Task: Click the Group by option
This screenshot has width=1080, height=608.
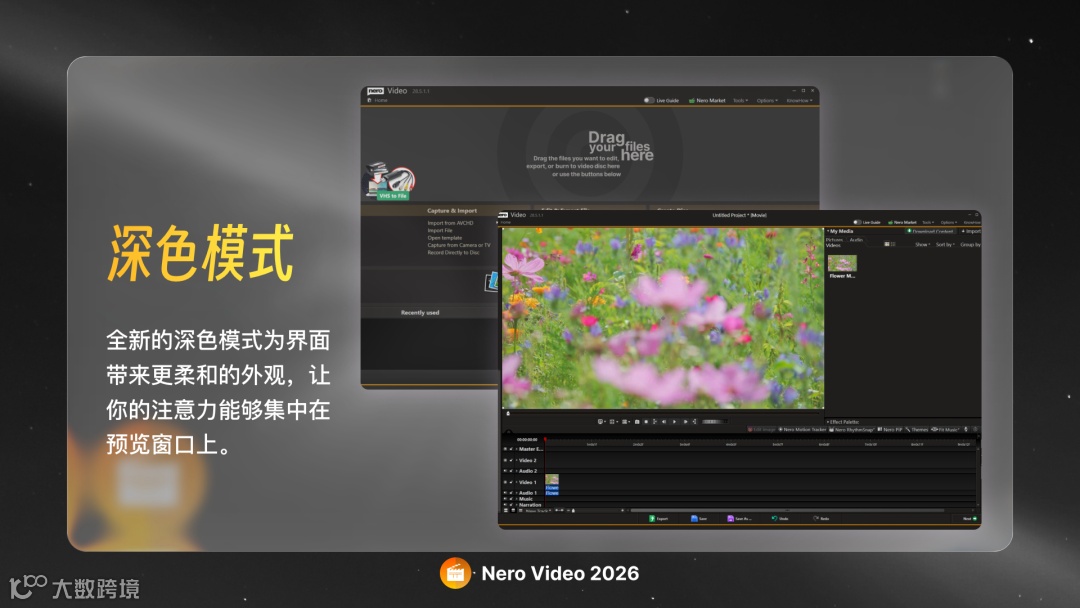Action: [970, 244]
